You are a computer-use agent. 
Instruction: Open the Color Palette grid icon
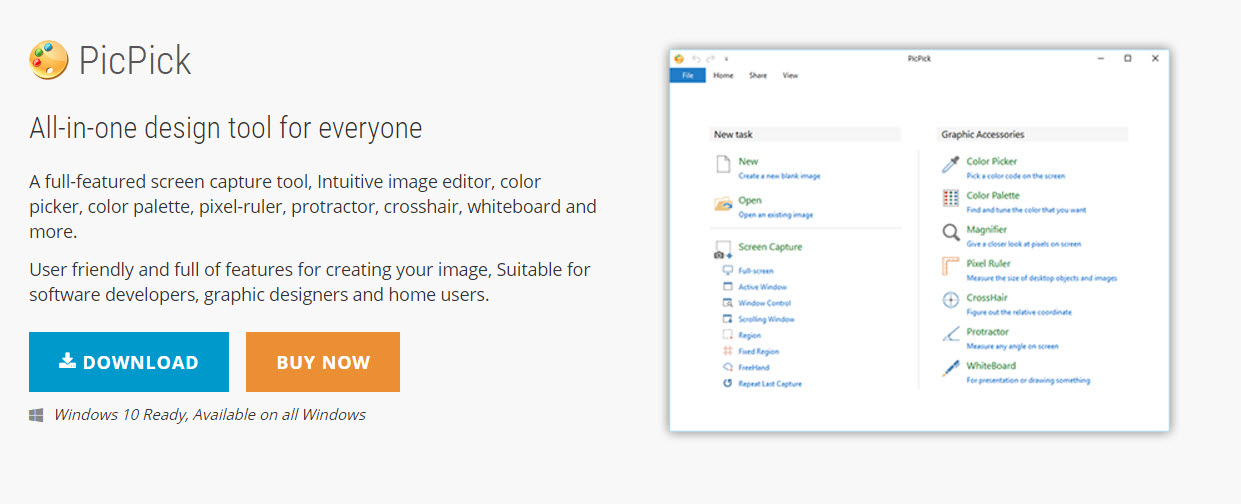coord(951,199)
